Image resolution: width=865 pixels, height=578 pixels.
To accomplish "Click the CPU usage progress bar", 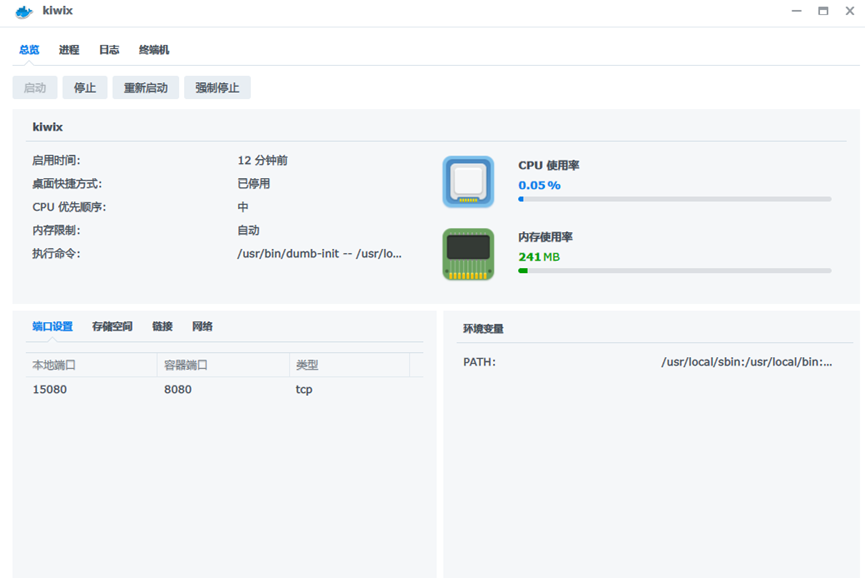I will [675, 199].
